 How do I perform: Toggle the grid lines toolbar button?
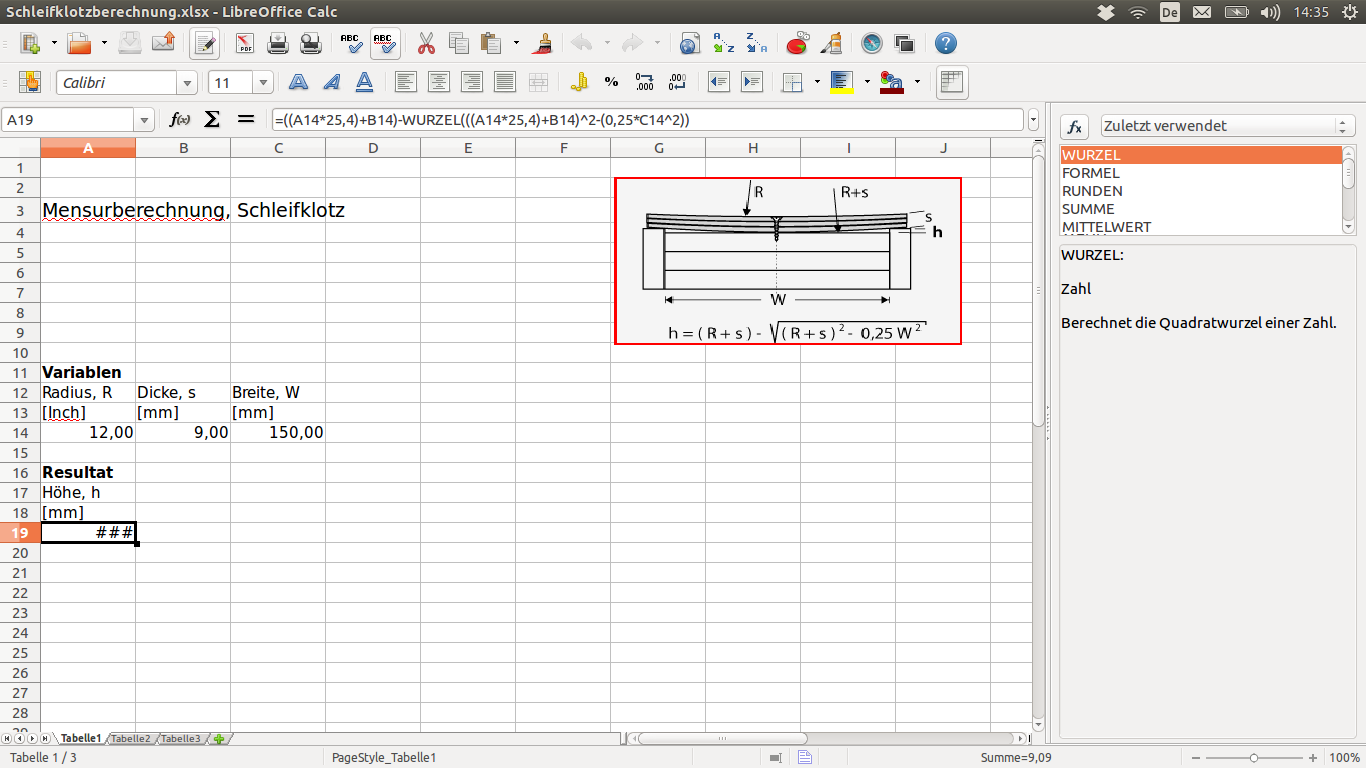click(x=951, y=83)
